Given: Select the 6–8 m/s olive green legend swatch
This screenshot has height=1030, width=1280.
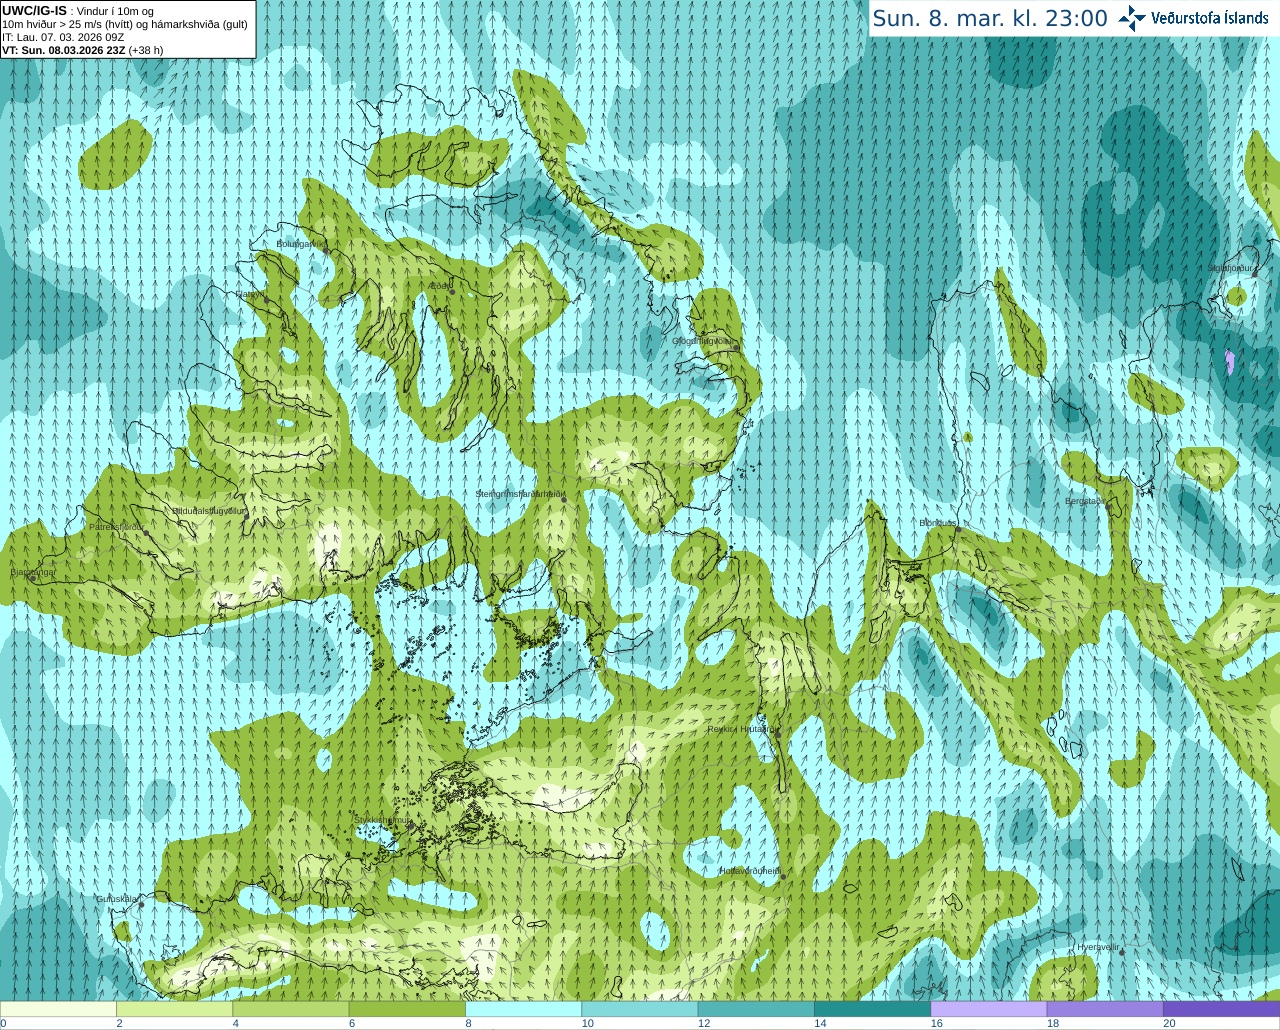Looking at the screenshot, I should (x=407, y=1009).
